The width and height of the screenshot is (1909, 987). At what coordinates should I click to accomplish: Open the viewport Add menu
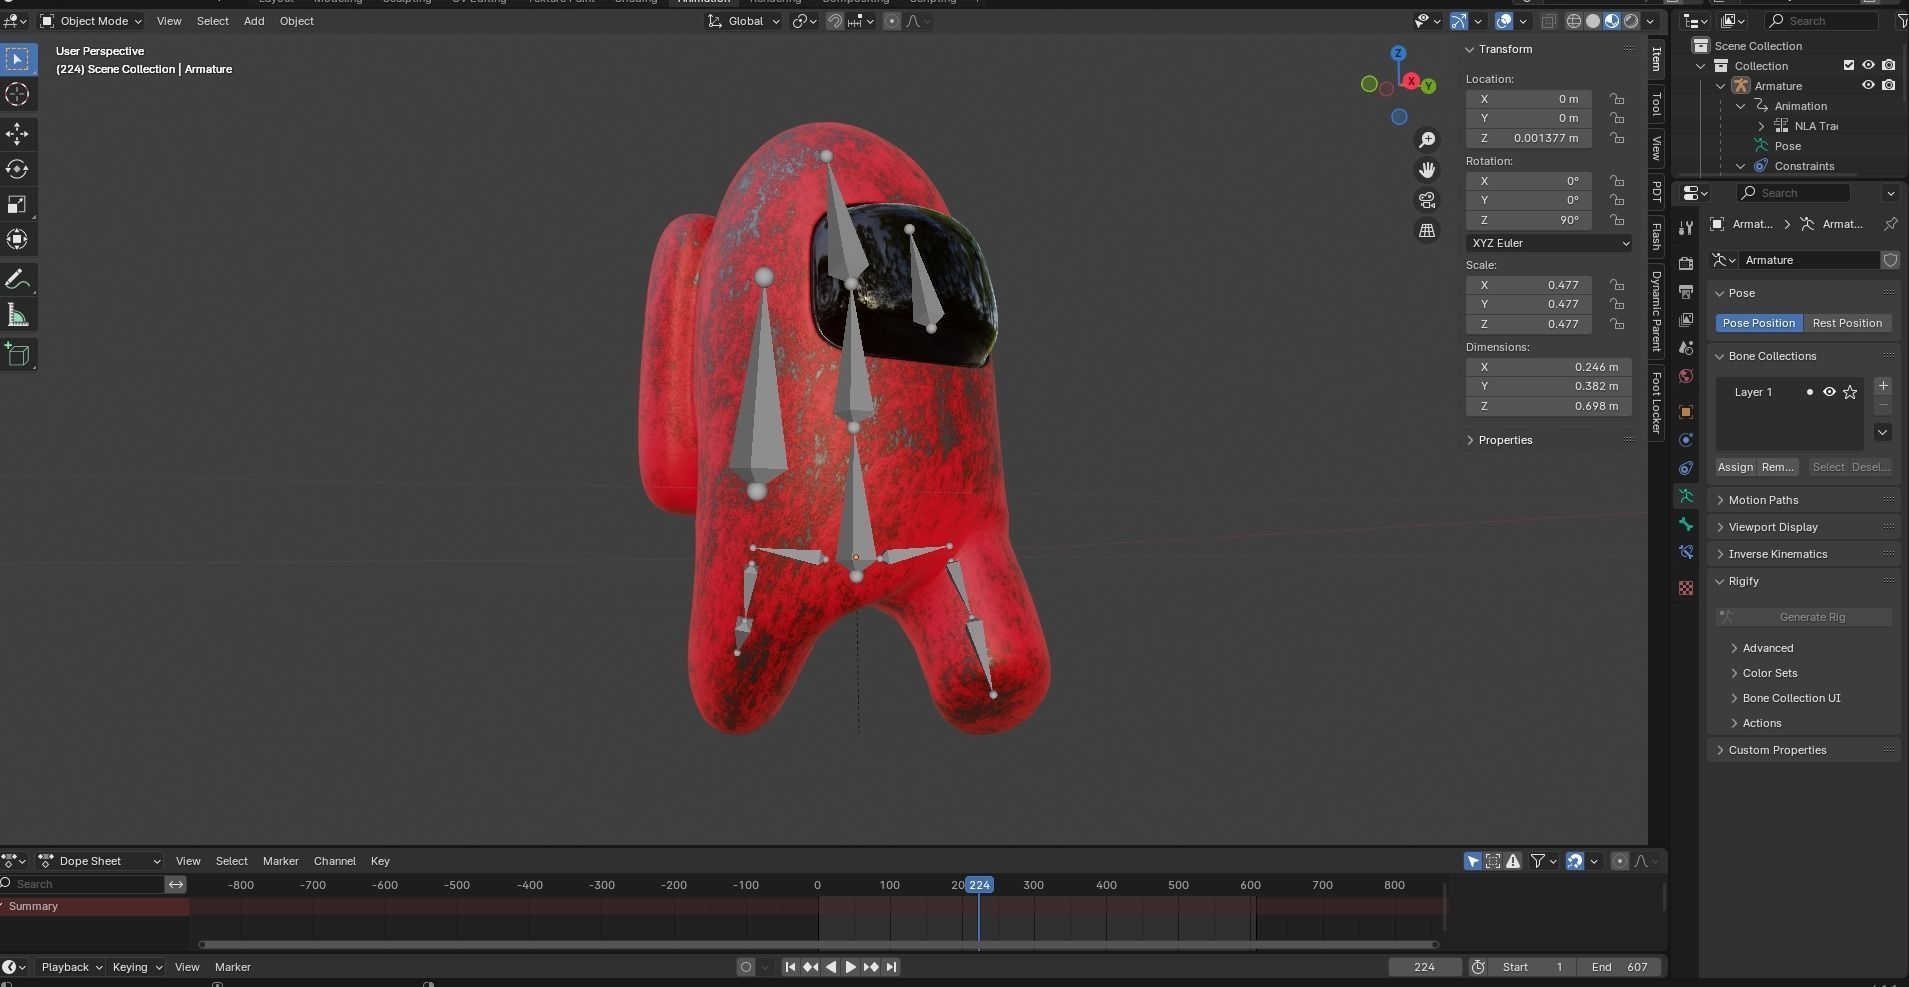(x=254, y=21)
